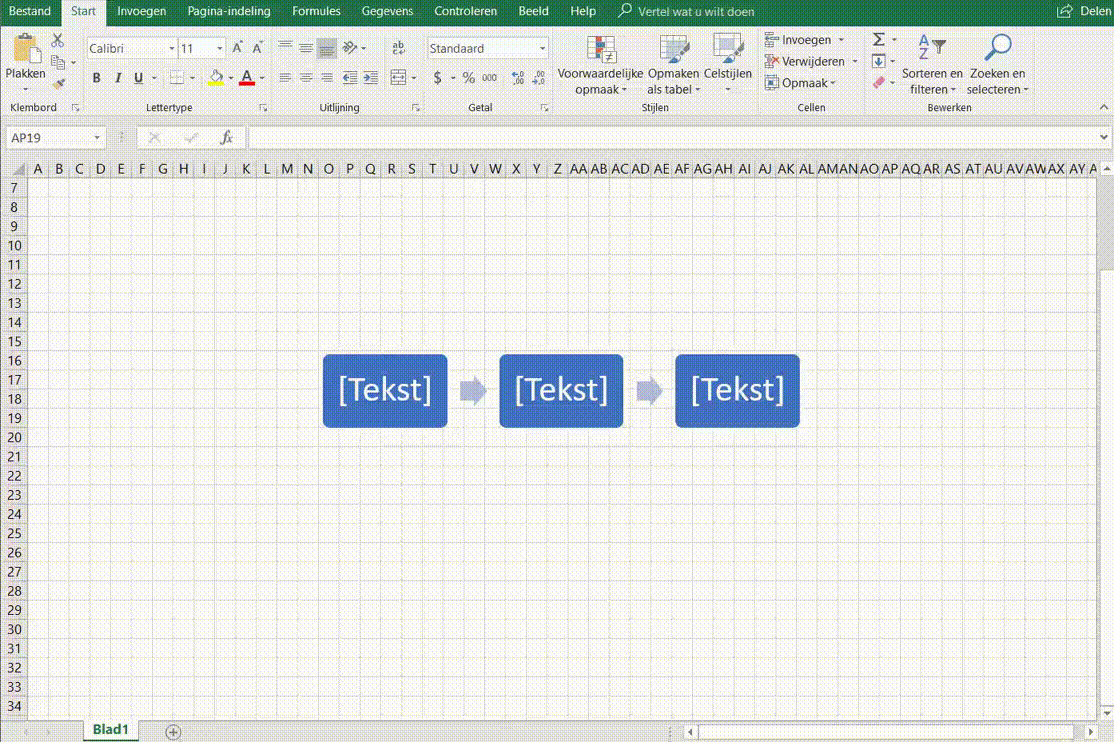Image resolution: width=1114 pixels, height=742 pixels.
Task: Open Voorwaardelijke opmaak menu
Action: pyautogui.click(x=600, y=65)
